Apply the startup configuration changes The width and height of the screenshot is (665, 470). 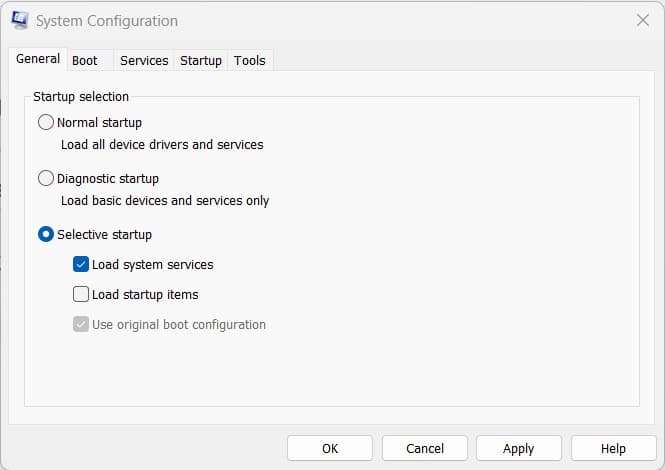coord(518,448)
